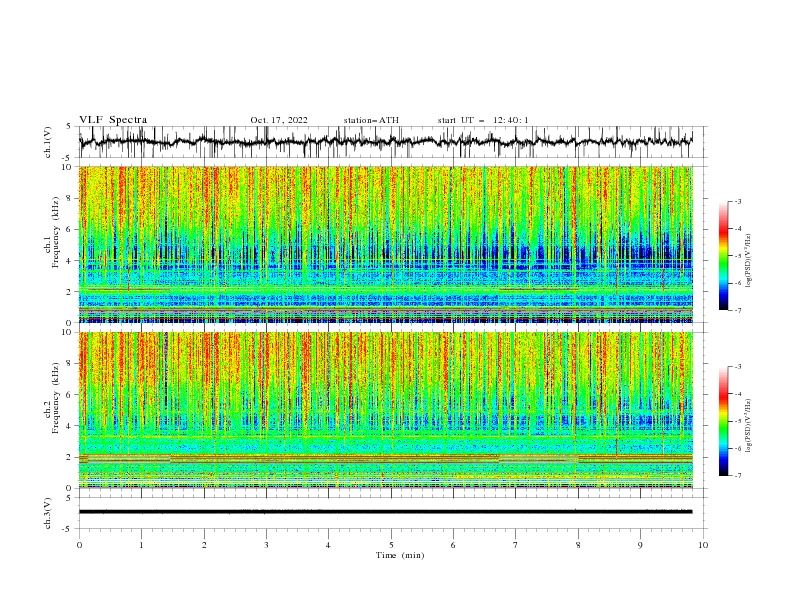Screen dimensions: 792x612
Task: Click the 'ch.1 Frequency (kHz)' axis label
Action: (52, 230)
